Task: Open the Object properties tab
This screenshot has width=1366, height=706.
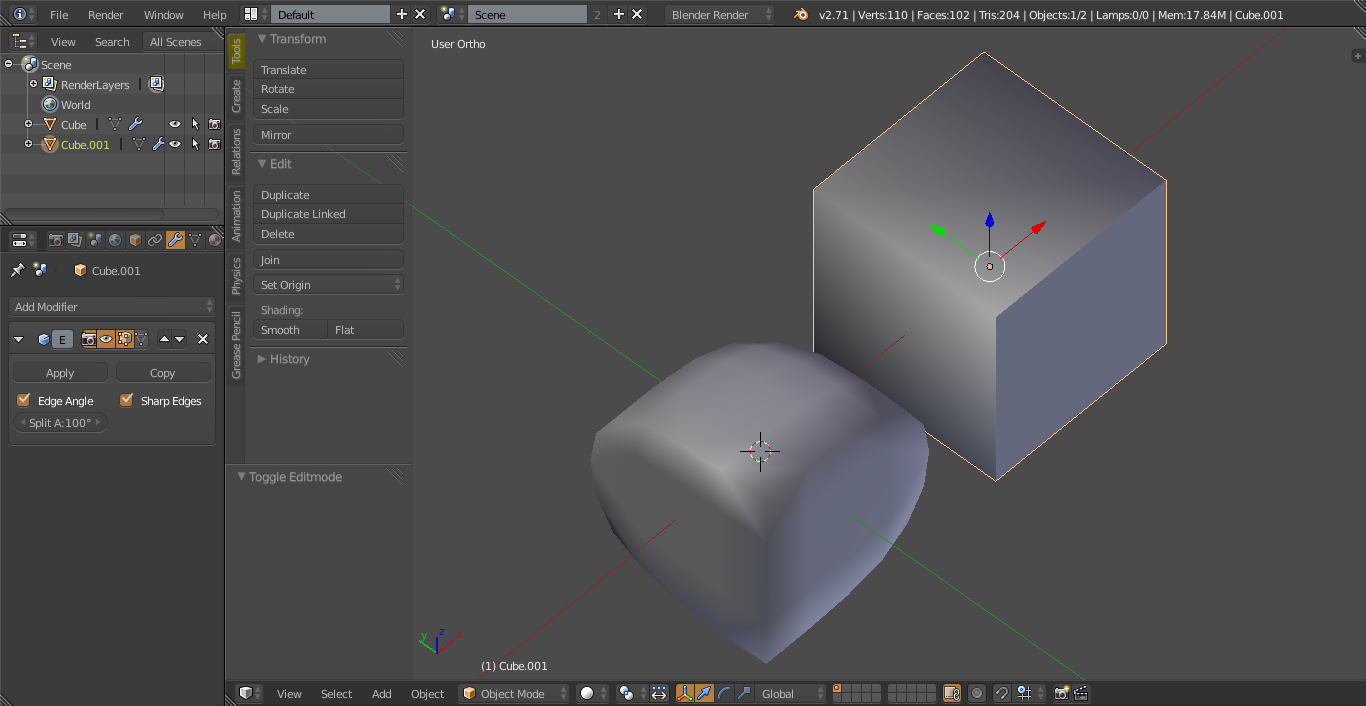Action: click(135, 240)
